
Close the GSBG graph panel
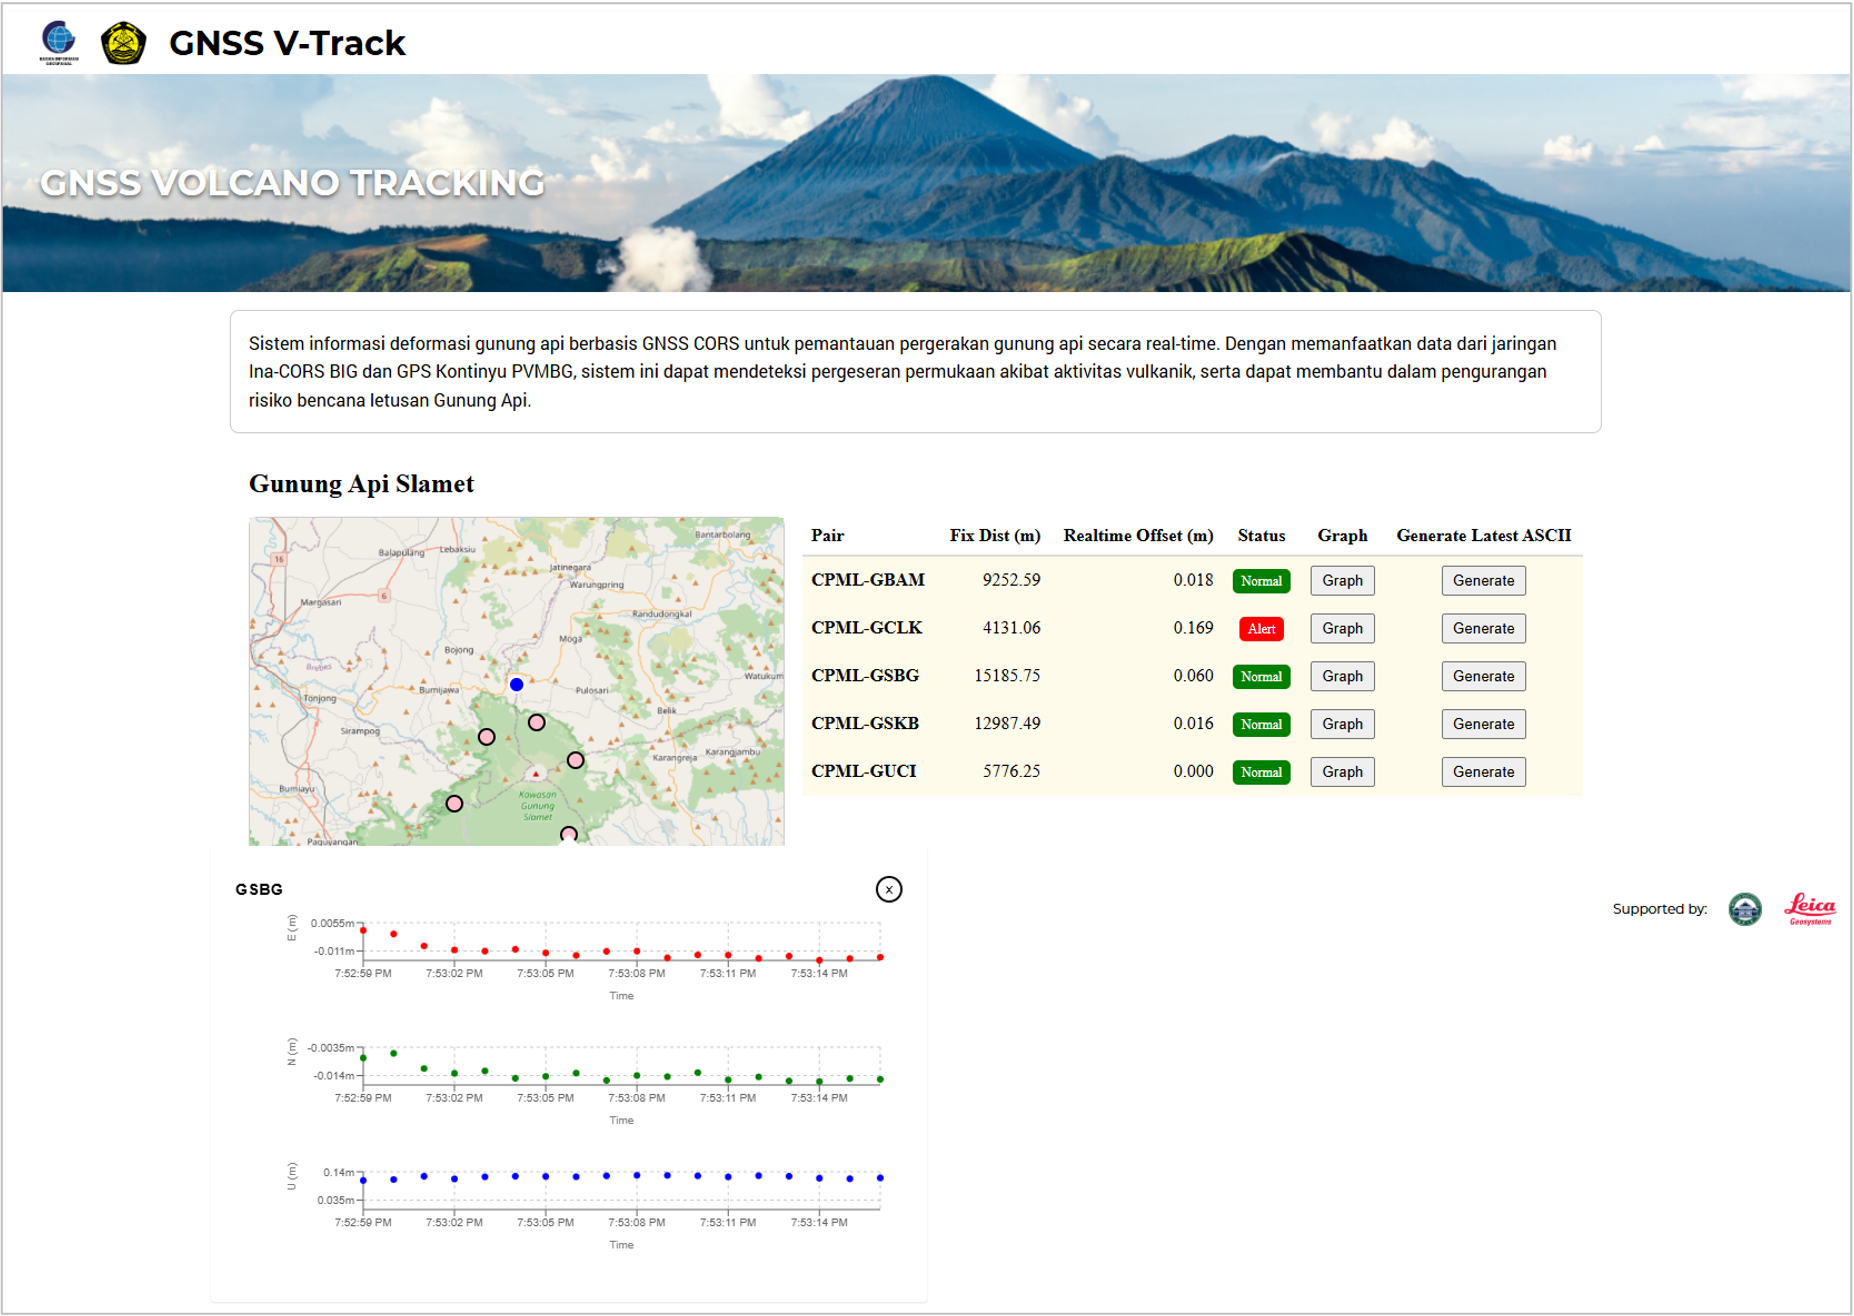click(888, 889)
